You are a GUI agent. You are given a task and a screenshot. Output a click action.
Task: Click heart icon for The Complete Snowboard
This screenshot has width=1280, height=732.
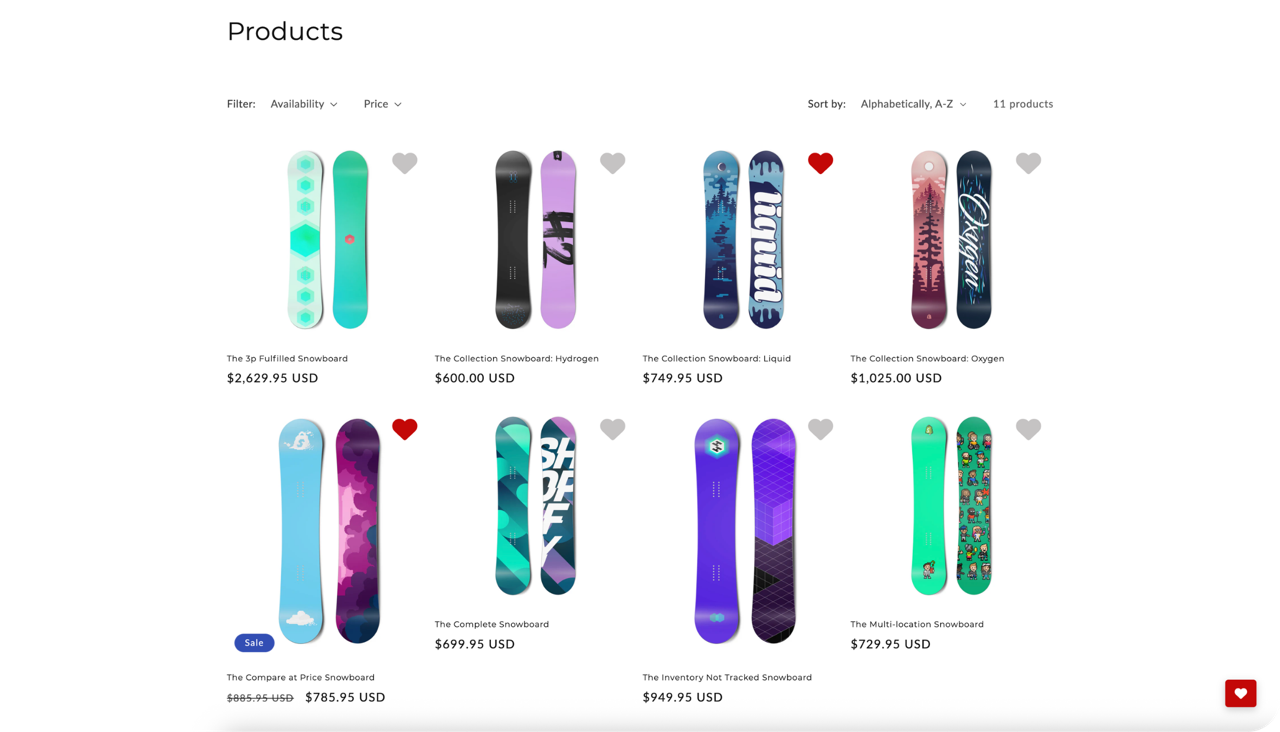(x=612, y=429)
